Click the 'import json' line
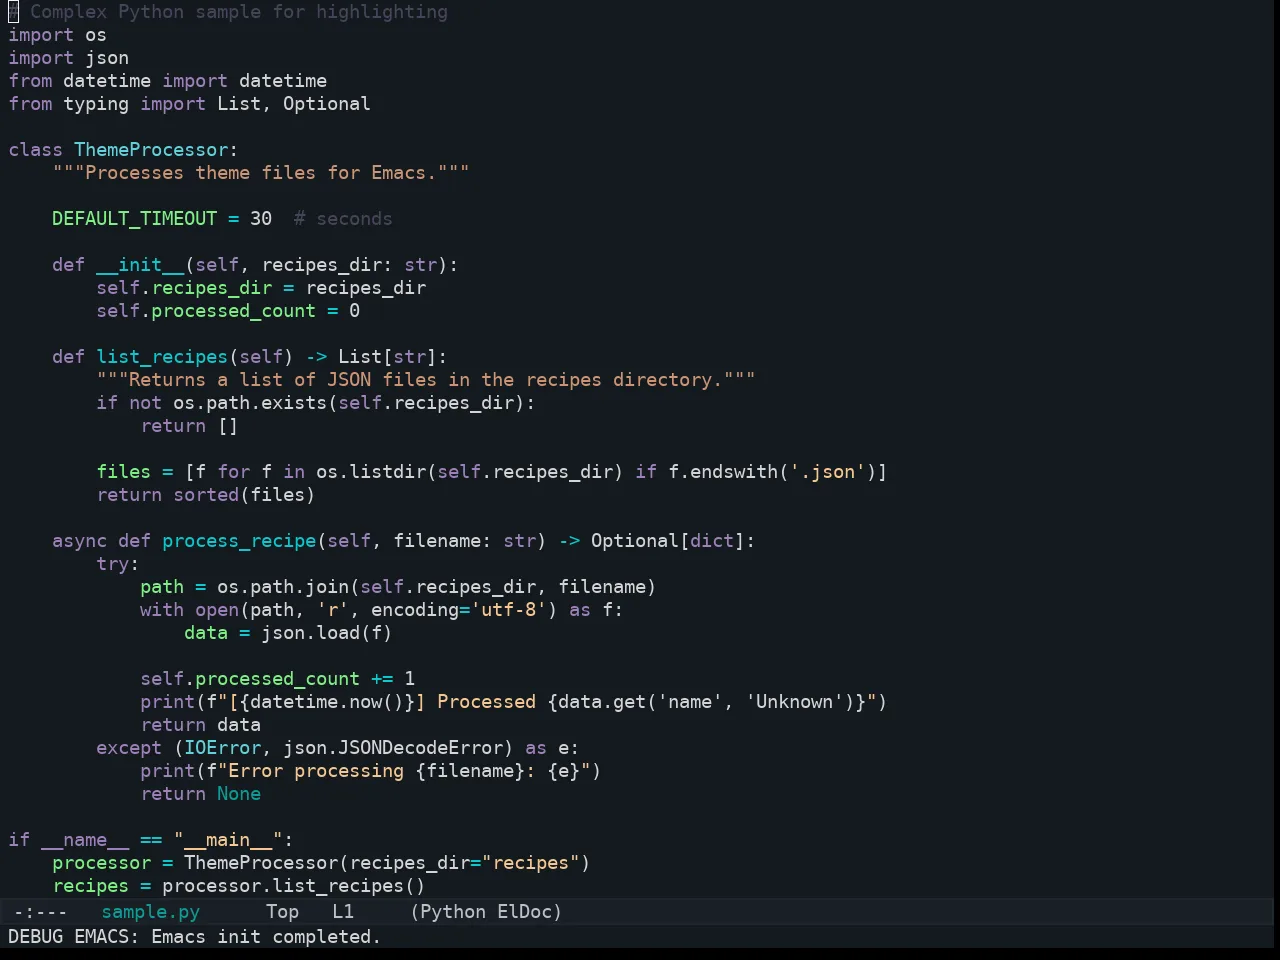This screenshot has height=960, width=1280. pyautogui.click(x=68, y=58)
